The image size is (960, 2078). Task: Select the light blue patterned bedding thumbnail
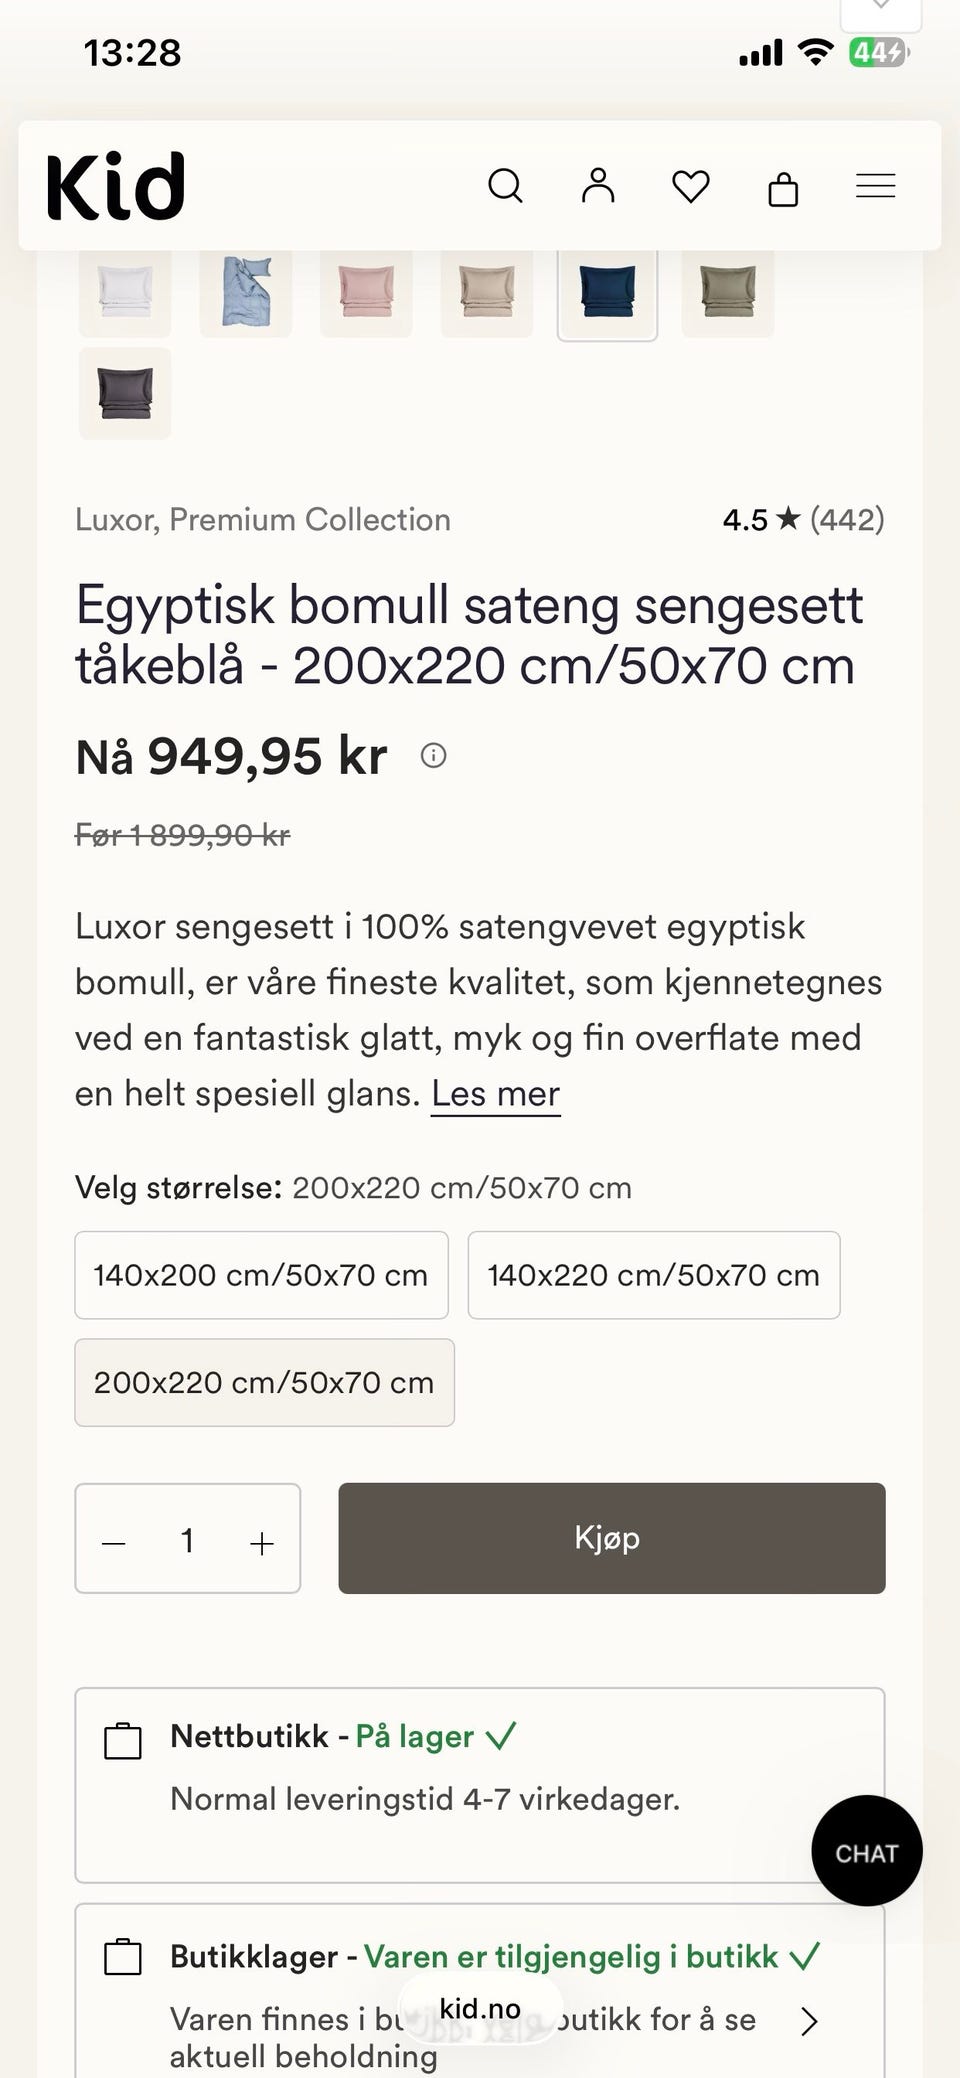tap(246, 292)
